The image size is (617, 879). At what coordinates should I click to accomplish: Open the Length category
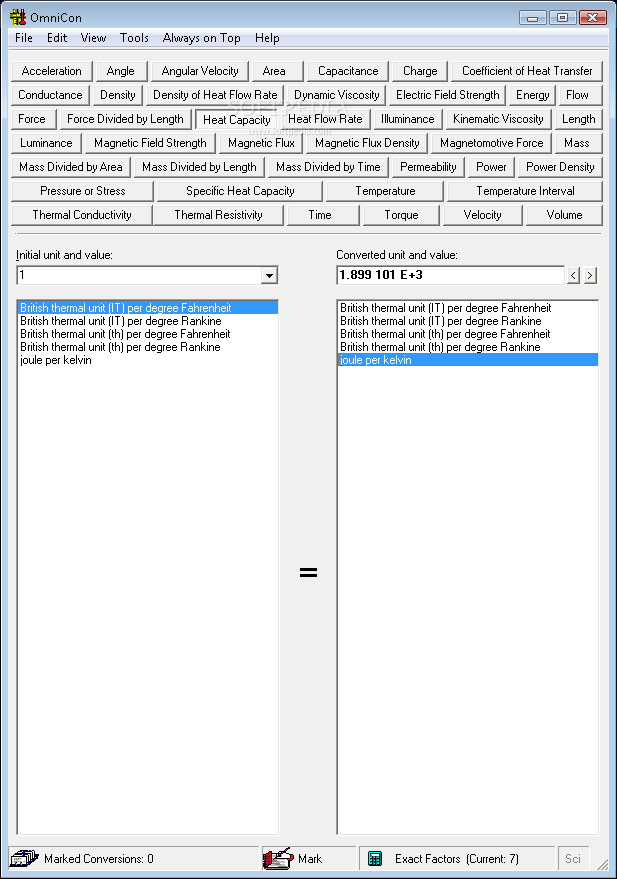(x=579, y=119)
